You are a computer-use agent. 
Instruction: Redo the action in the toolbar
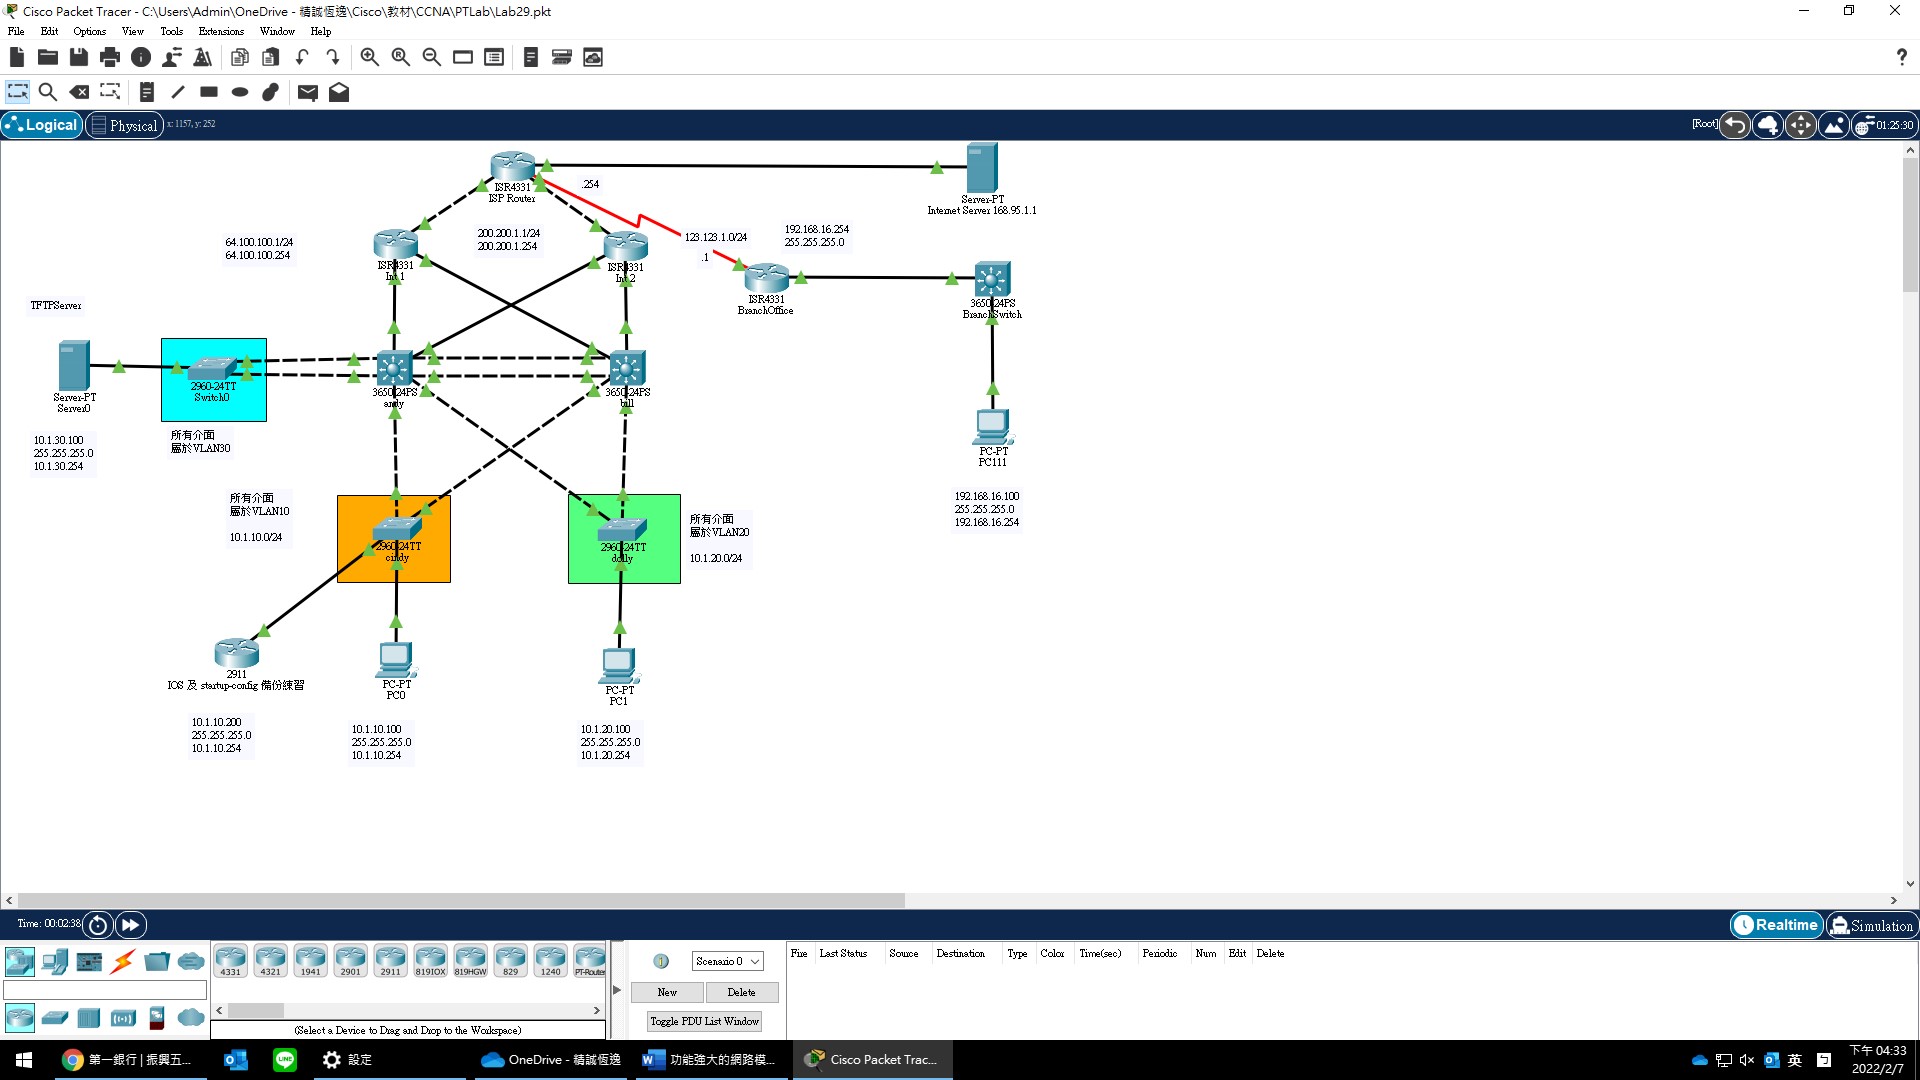(x=333, y=57)
